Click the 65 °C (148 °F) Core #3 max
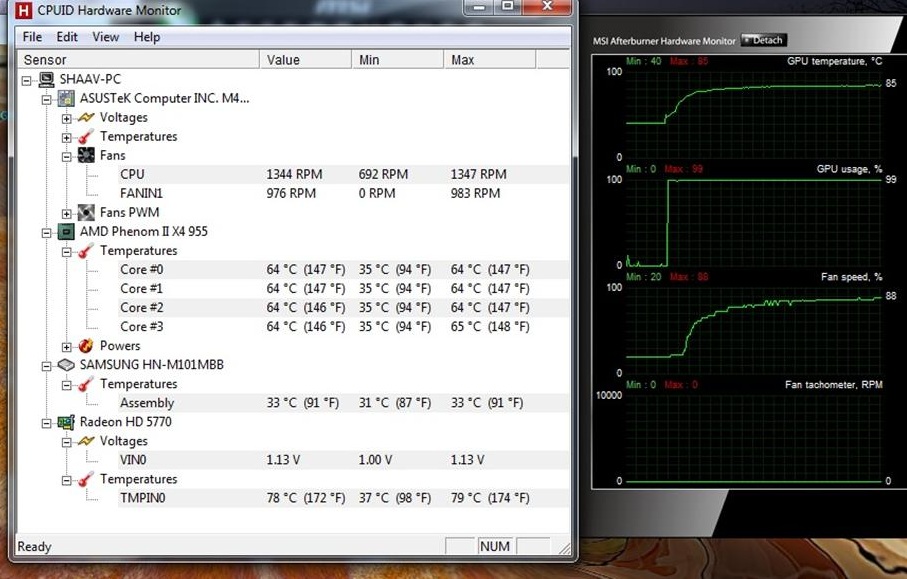 point(490,327)
